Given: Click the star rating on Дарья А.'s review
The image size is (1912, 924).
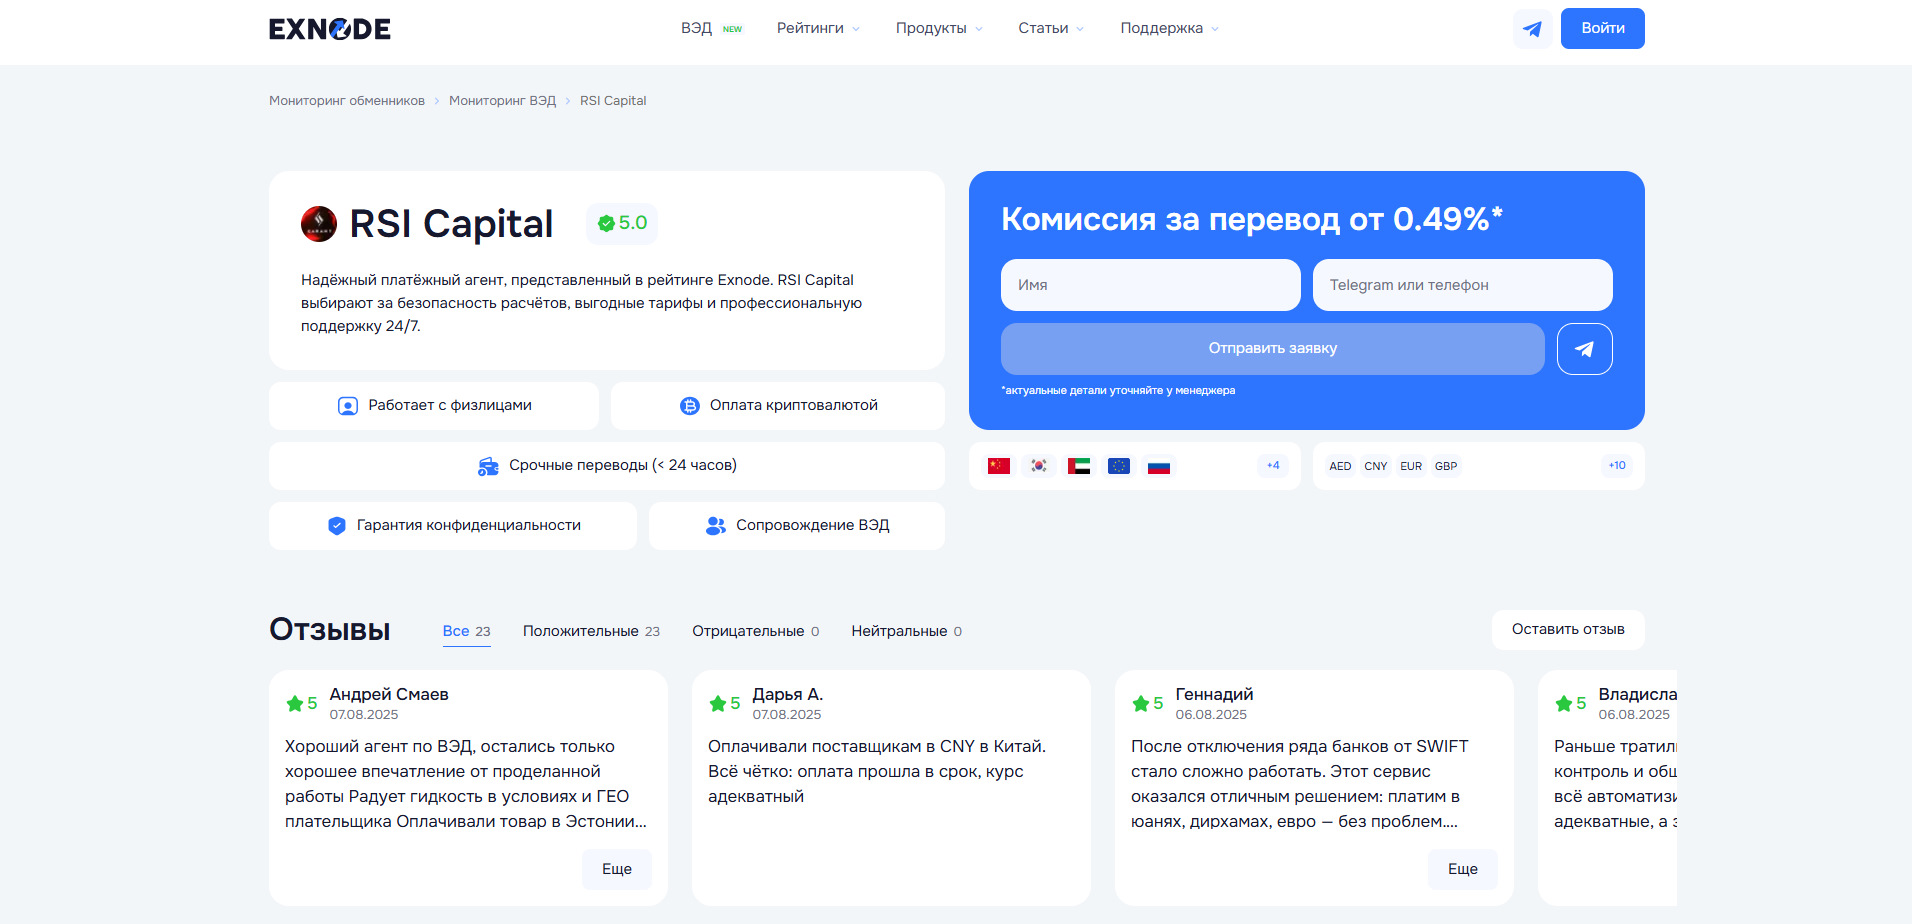Looking at the screenshot, I should point(725,704).
